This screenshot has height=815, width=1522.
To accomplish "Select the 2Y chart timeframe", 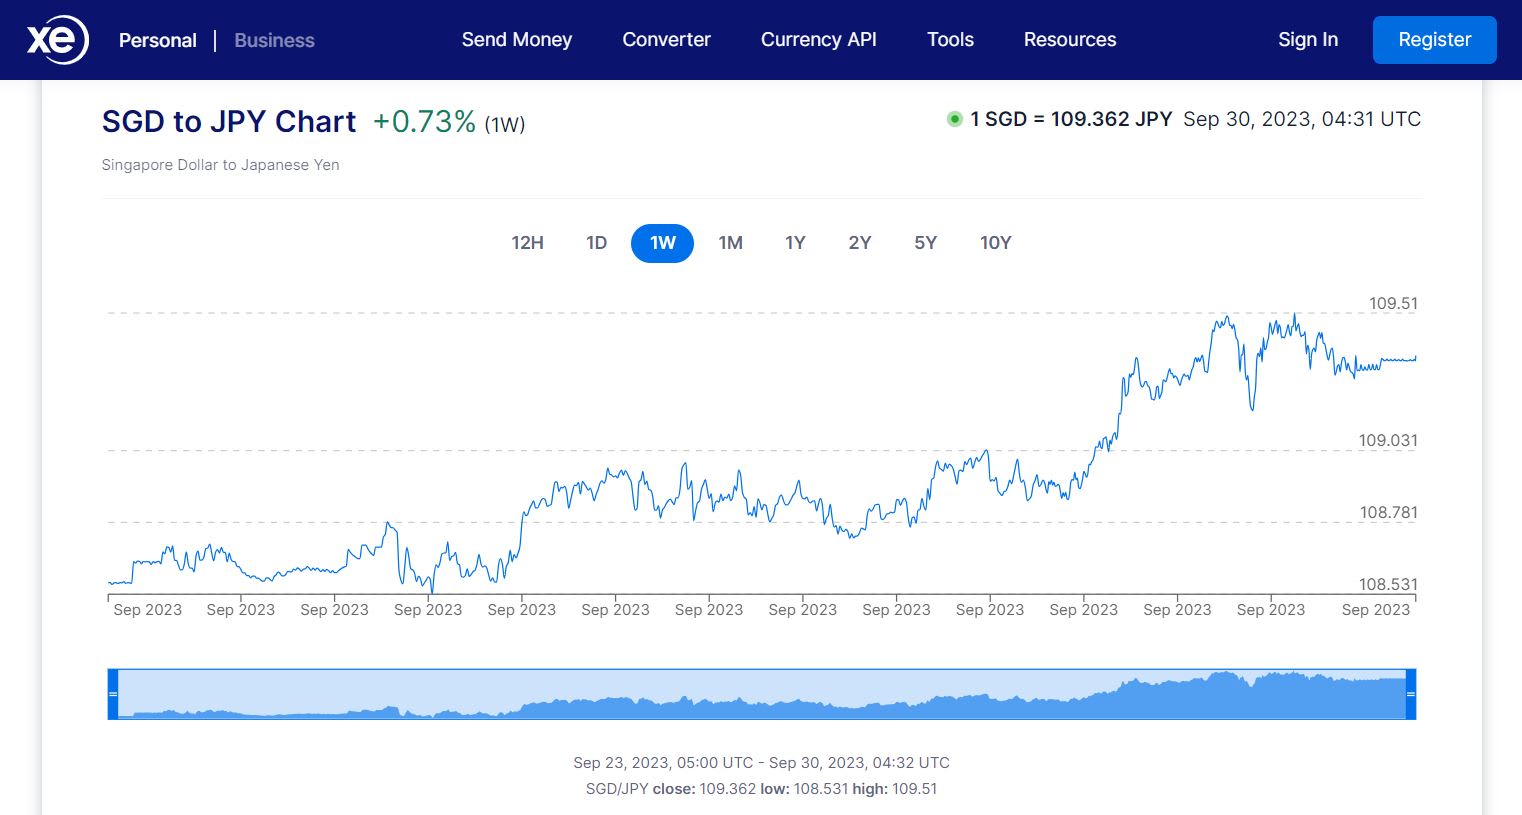I will pyautogui.click(x=859, y=242).
